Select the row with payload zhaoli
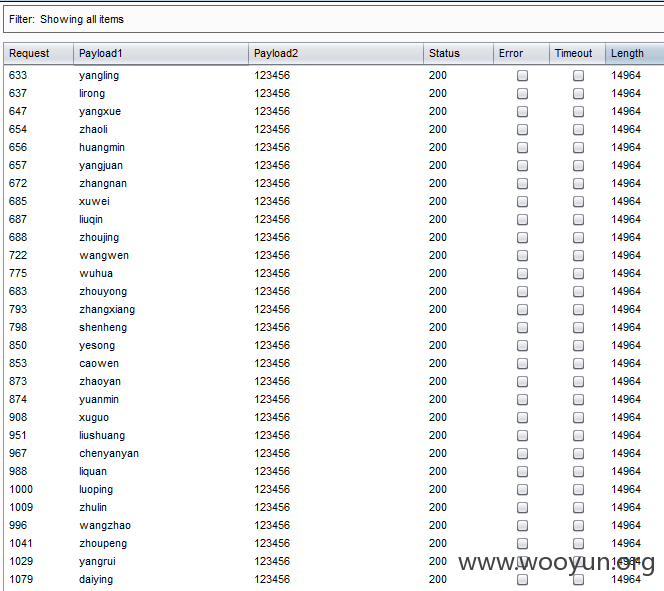 click(x=334, y=130)
